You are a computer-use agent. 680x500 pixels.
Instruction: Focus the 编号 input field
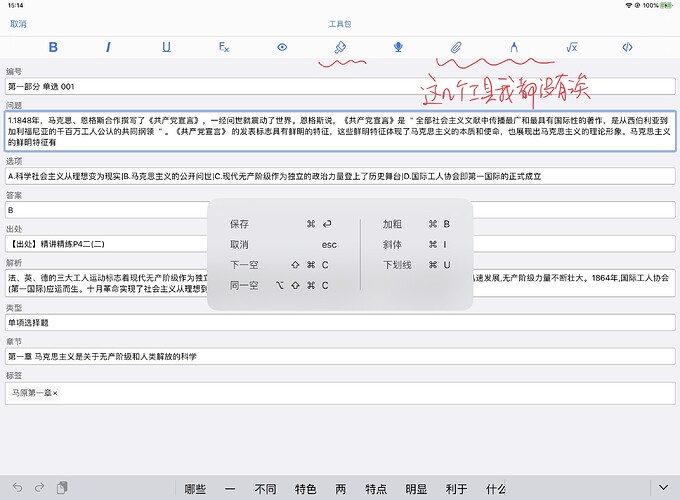(x=340, y=86)
